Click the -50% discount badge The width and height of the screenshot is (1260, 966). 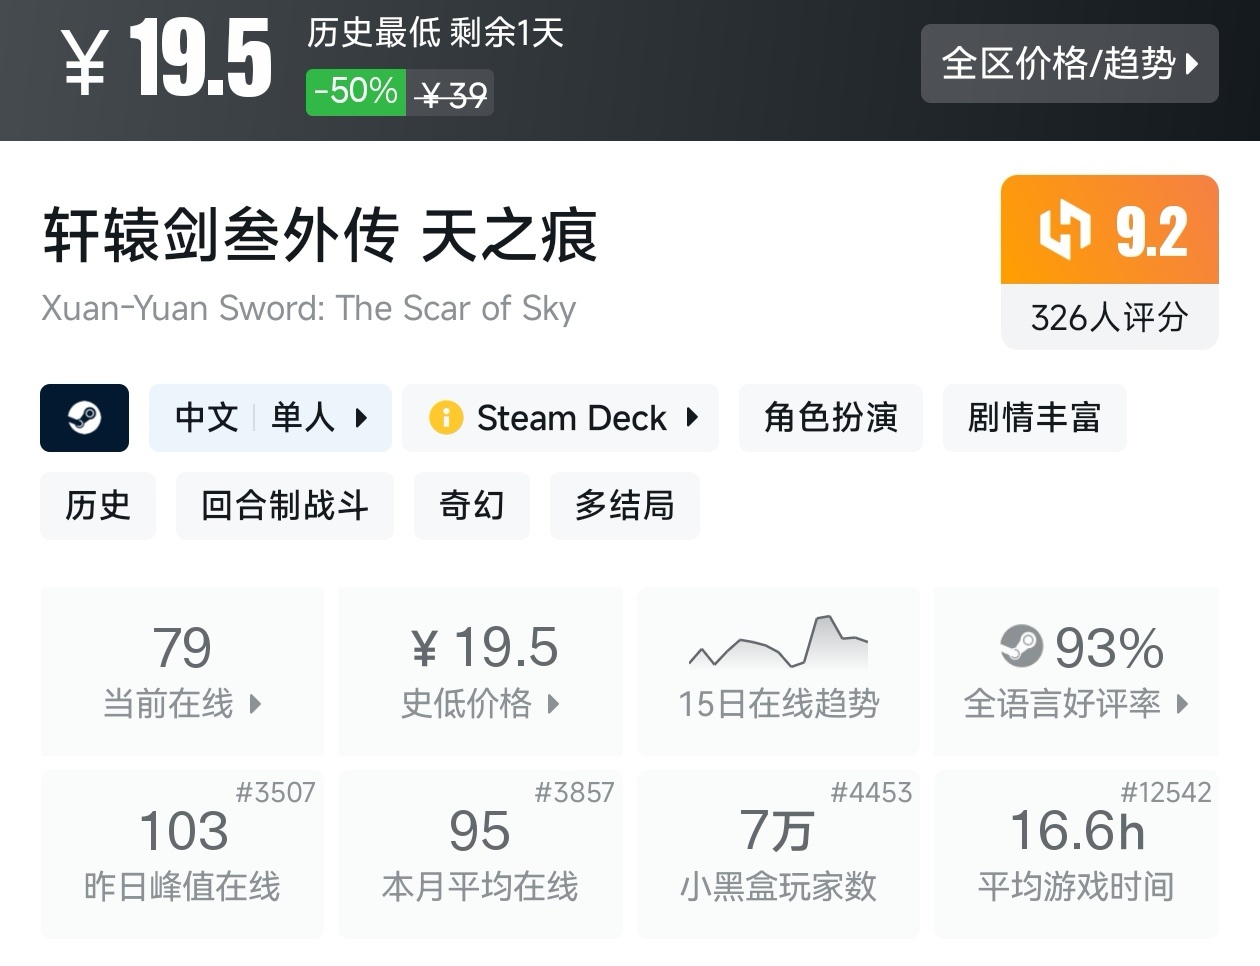pos(356,92)
